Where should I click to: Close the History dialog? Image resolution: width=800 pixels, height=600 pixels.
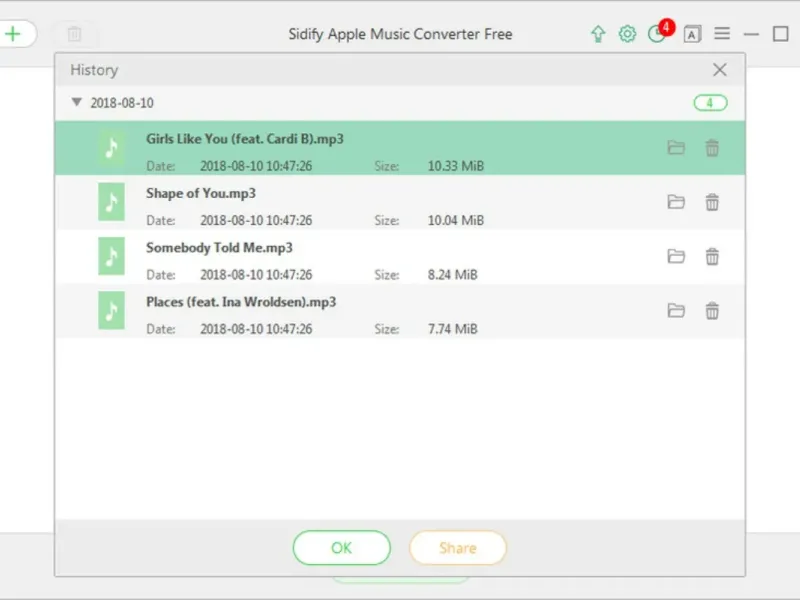coord(719,70)
